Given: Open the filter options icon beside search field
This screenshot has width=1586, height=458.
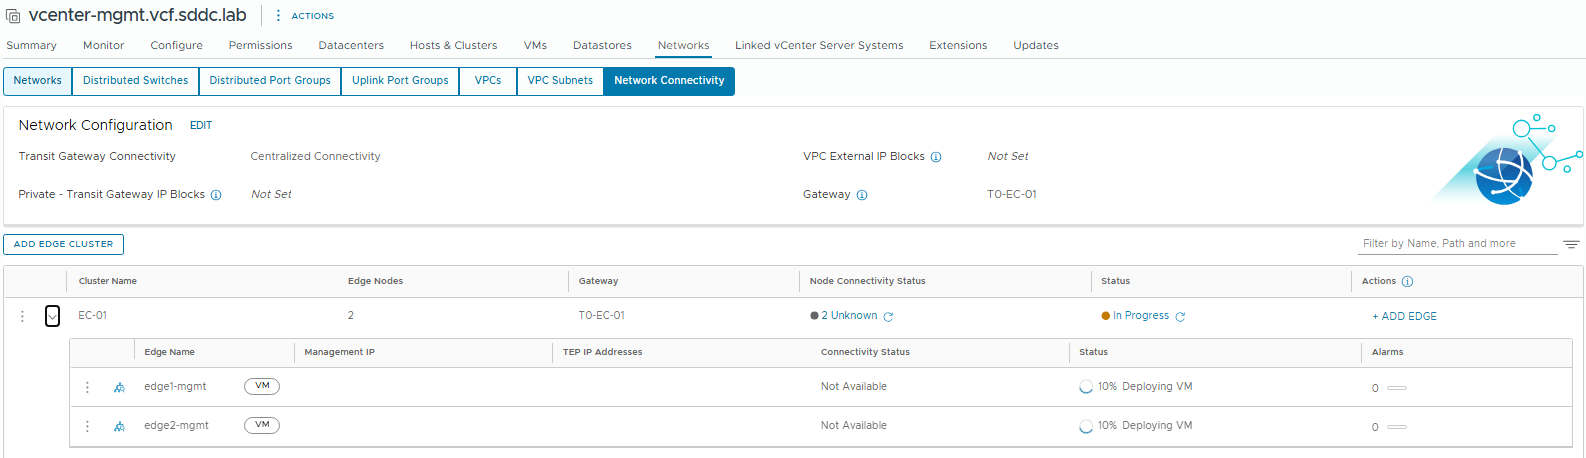Looking at the screenshot, I should [x=1571, y=244].
